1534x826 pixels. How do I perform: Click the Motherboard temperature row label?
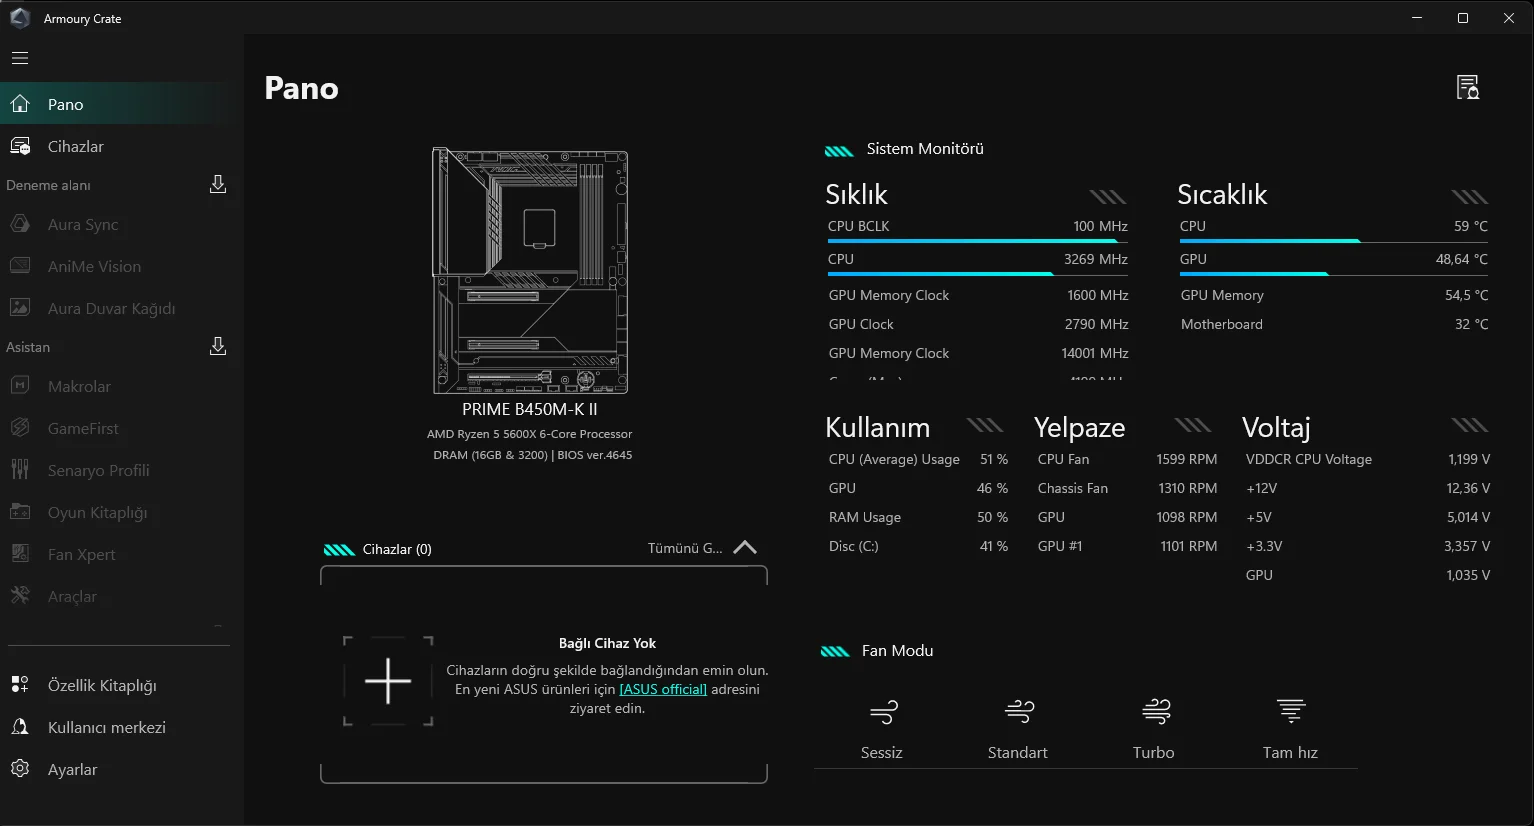(1222, 324)
